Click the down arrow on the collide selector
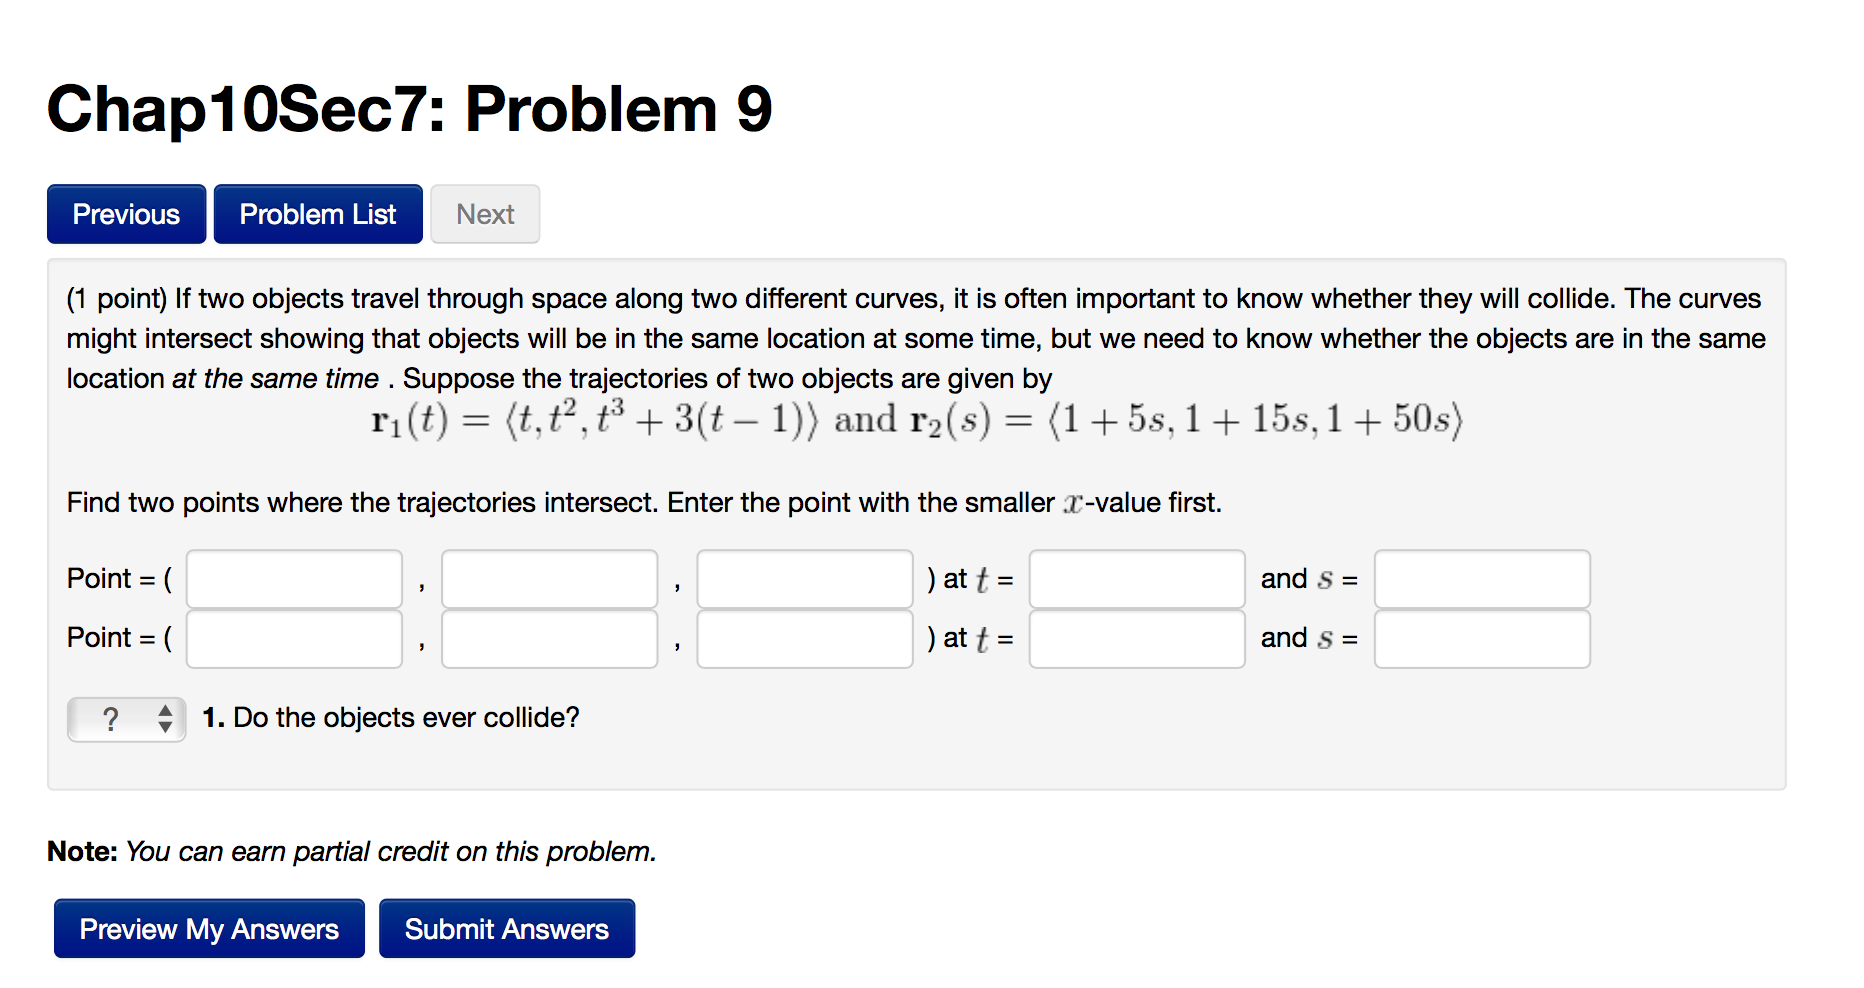This screenshot has width=1864, height=988. coord(165,726)
